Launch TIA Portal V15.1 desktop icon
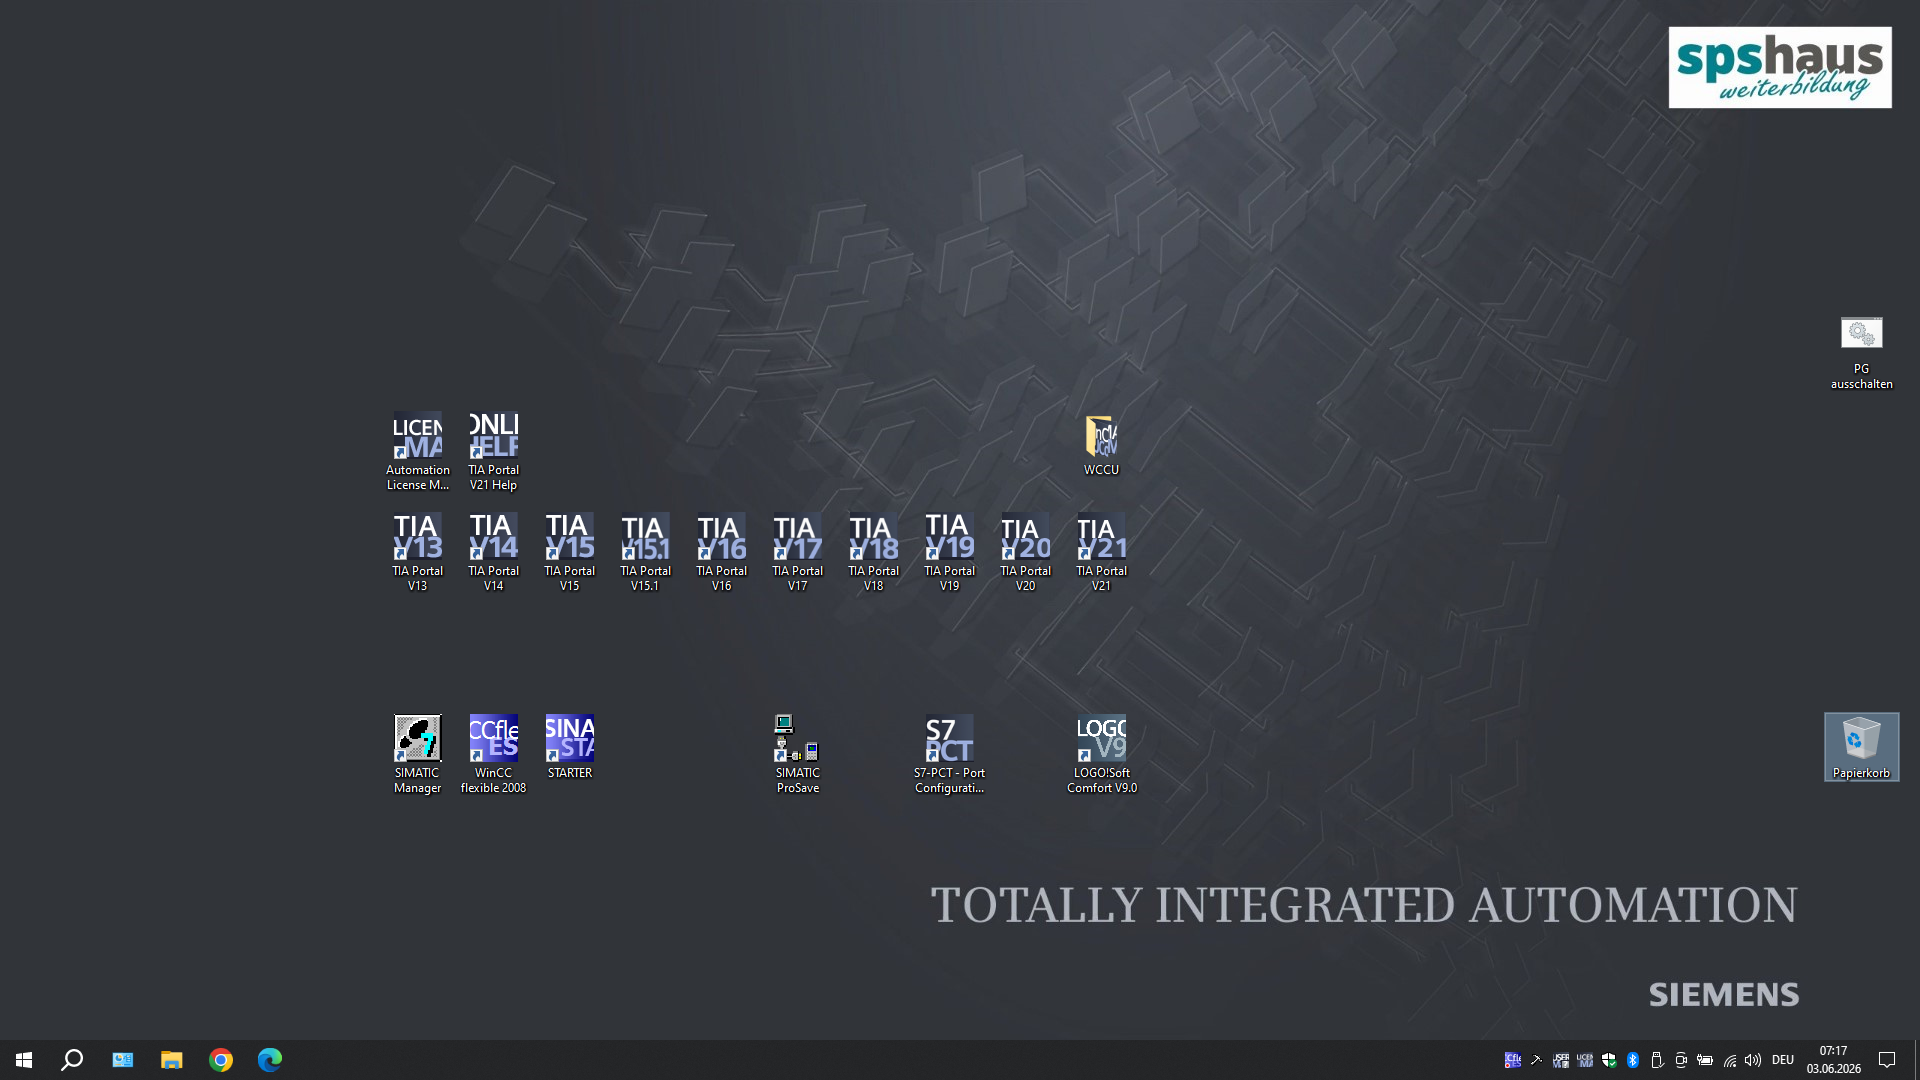The height and width of the screenshot is (1080, 1920). (645, 552)
